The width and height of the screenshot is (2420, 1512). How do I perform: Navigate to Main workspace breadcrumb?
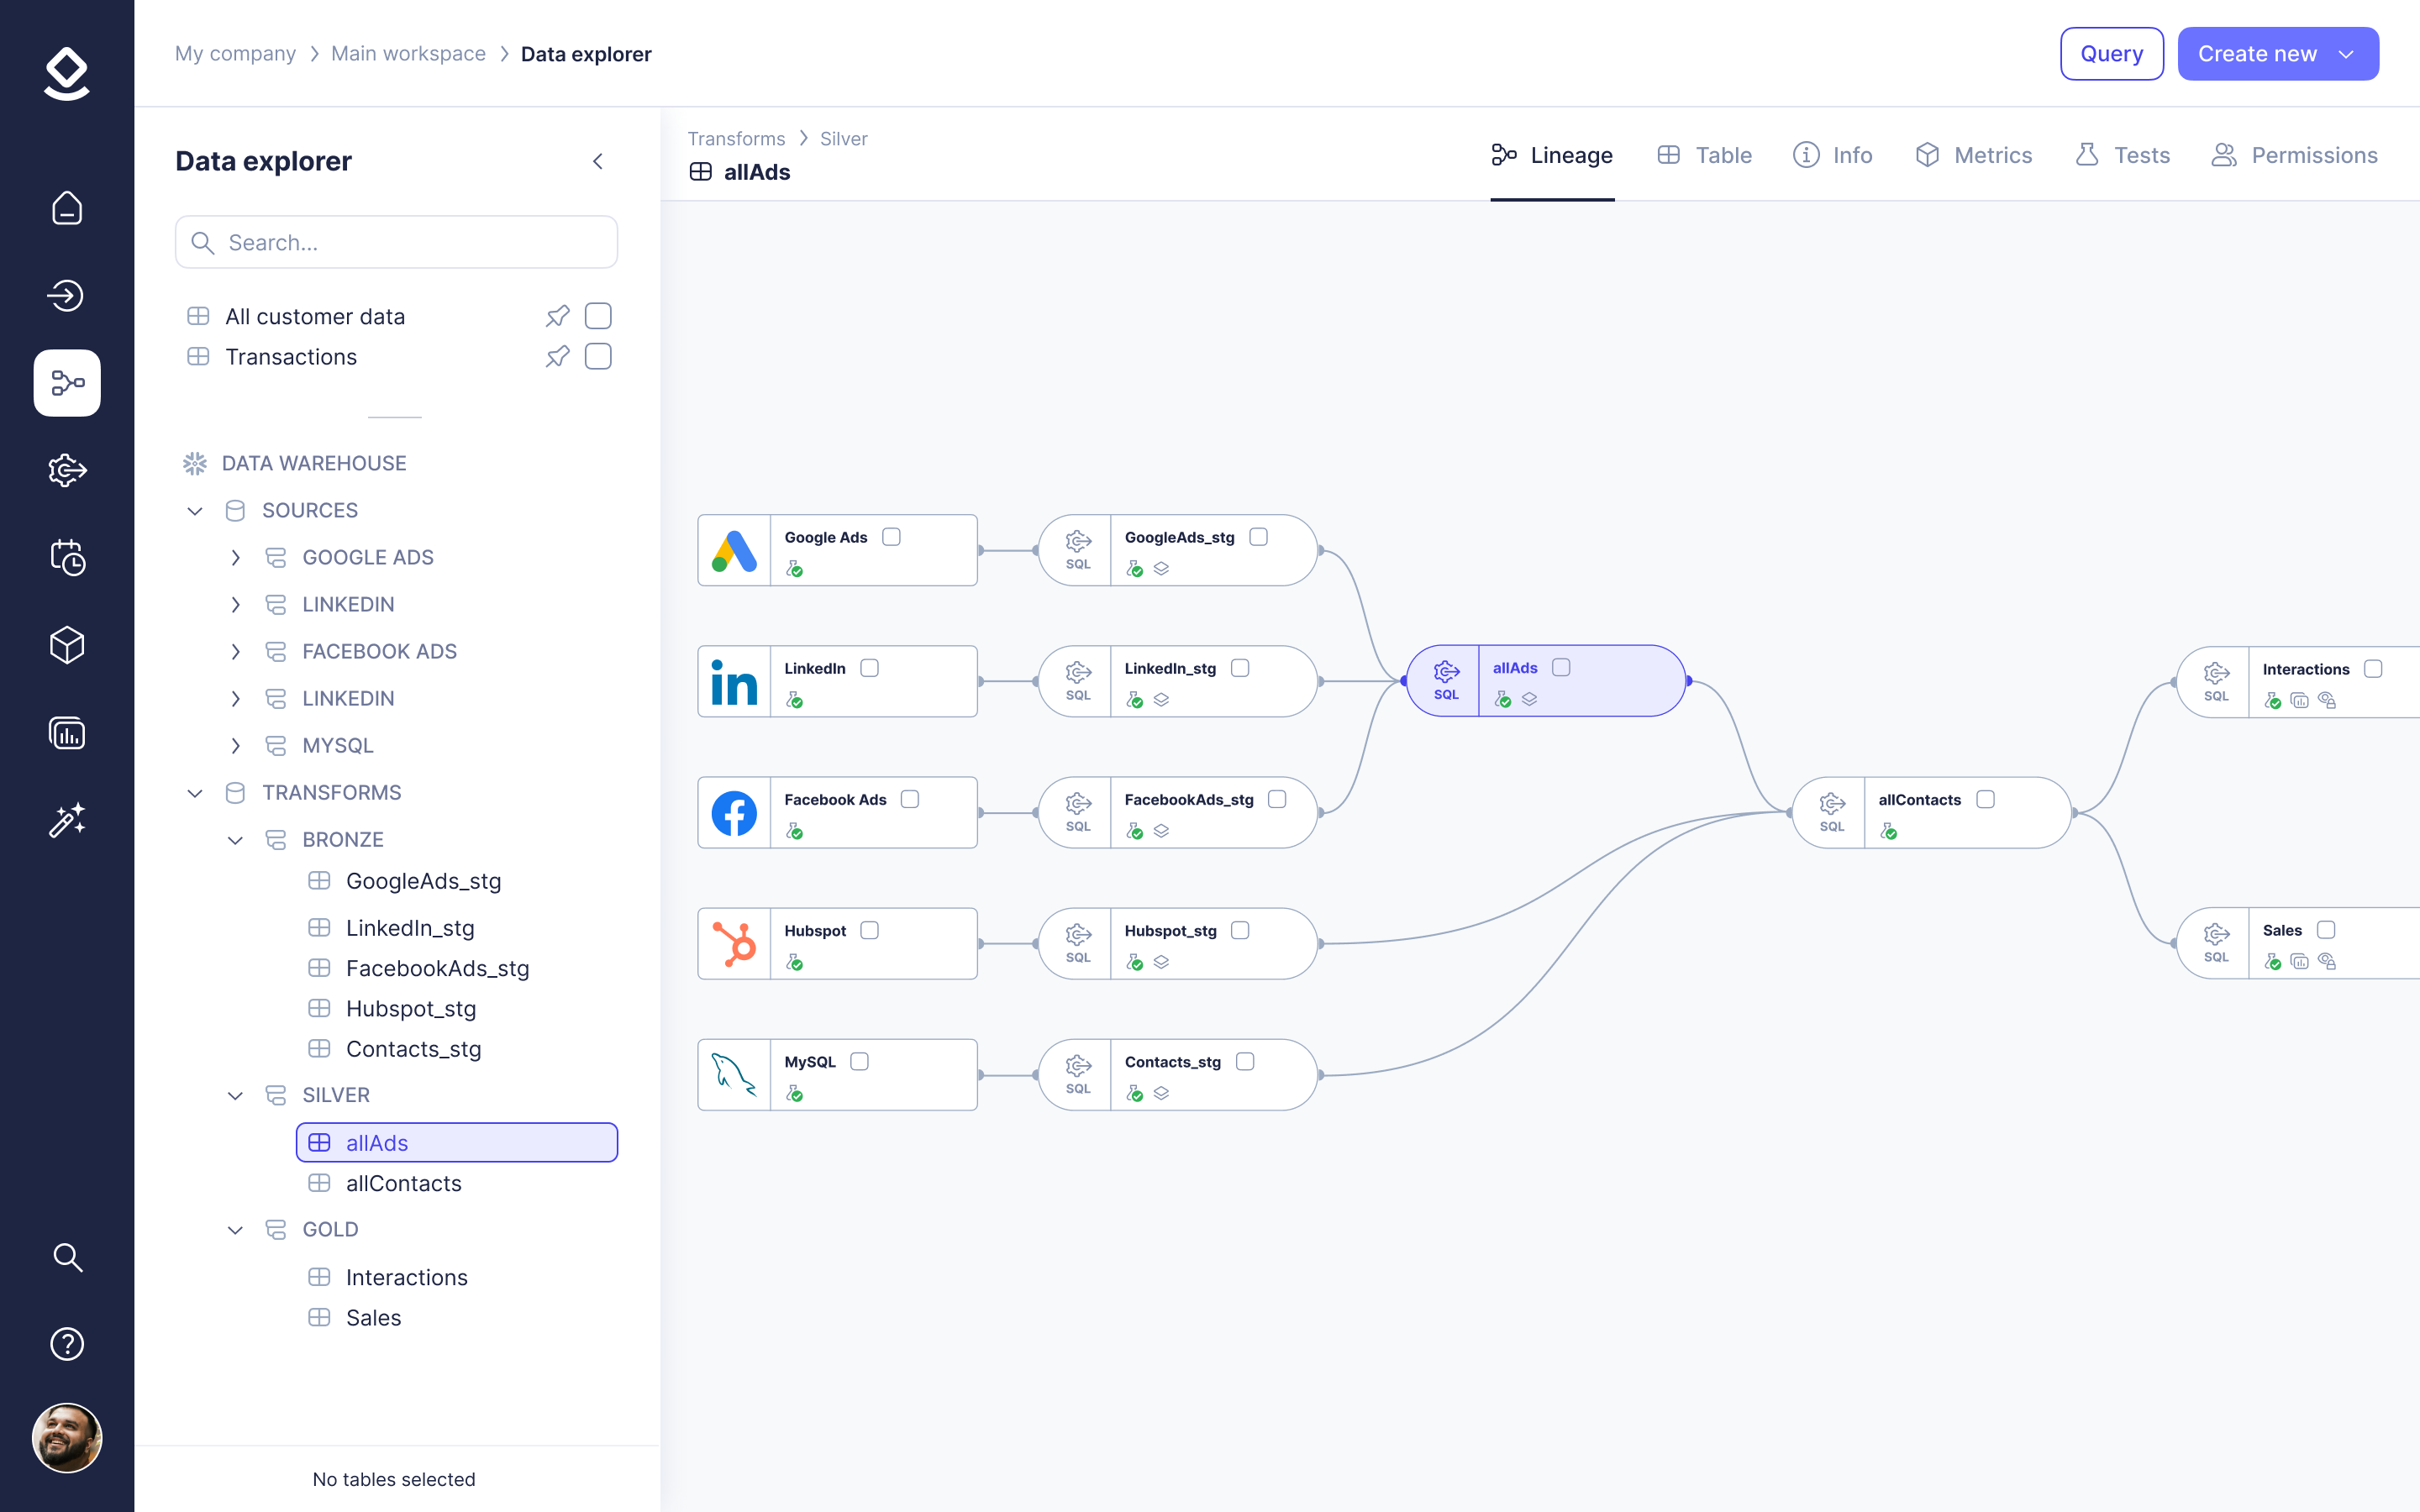408,54
